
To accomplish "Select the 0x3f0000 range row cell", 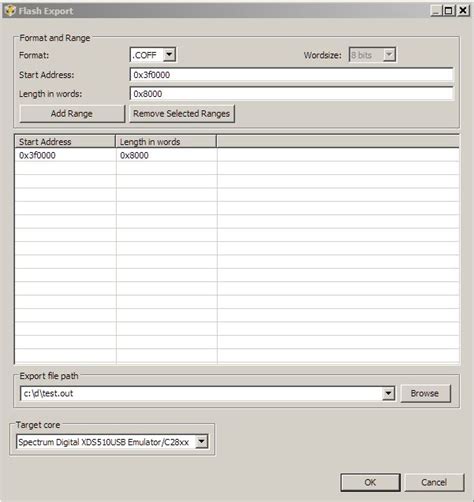I will pos(65,155).
